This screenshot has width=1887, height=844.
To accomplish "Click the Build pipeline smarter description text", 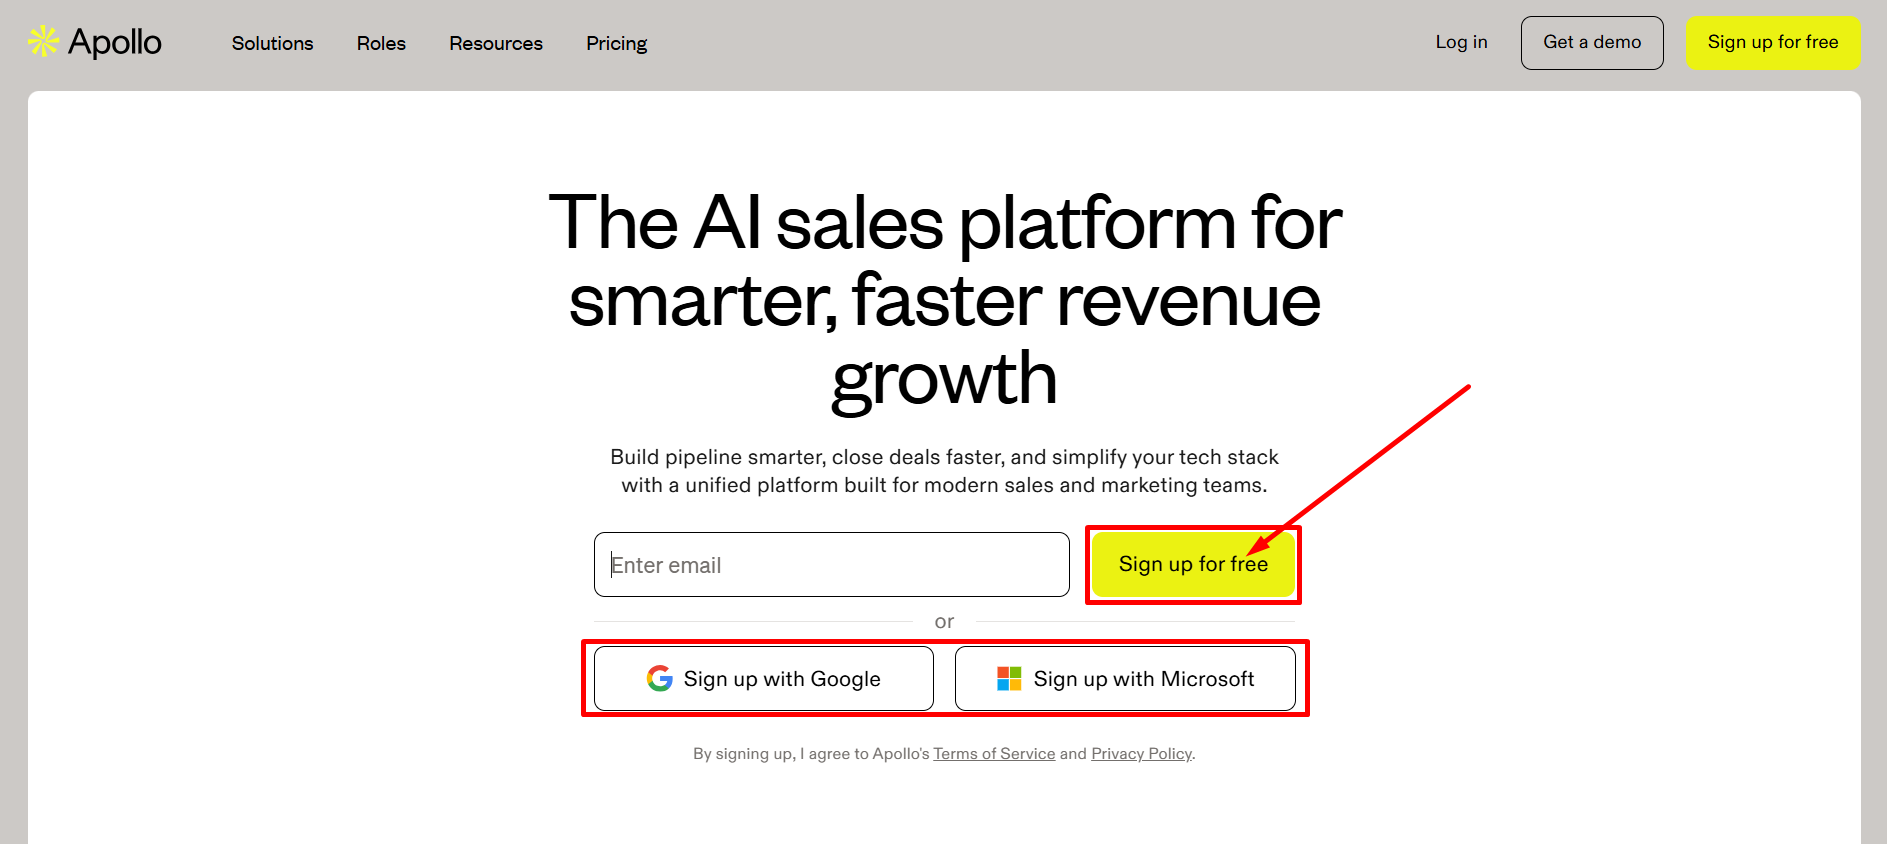I will (944, 471).
